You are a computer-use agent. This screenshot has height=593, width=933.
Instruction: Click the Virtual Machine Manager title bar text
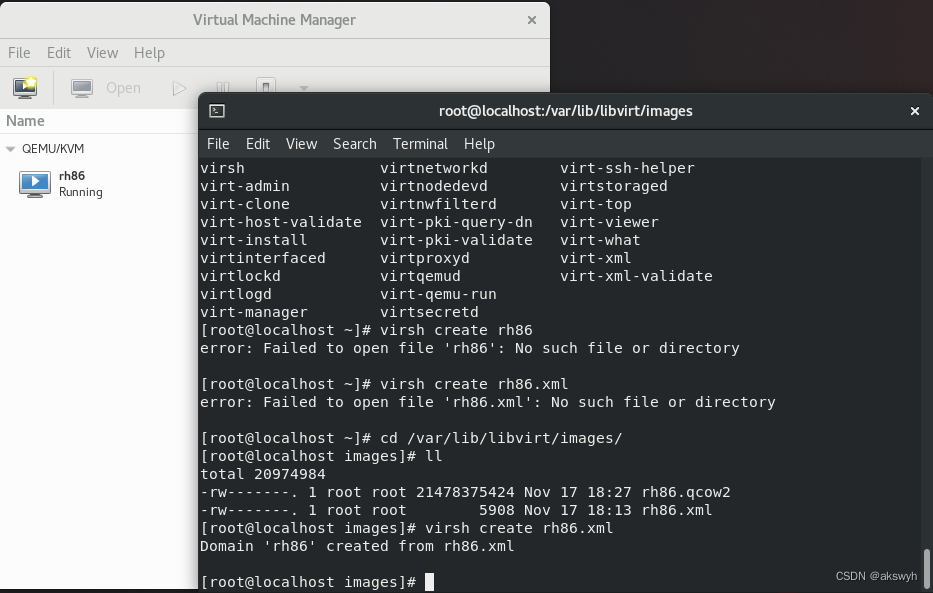click(274, 20)
